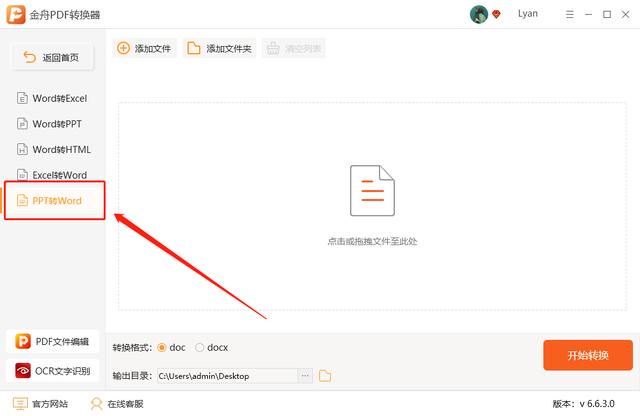
Task: Click the red OCR eye icon
Action: click(x=23, y=371)
